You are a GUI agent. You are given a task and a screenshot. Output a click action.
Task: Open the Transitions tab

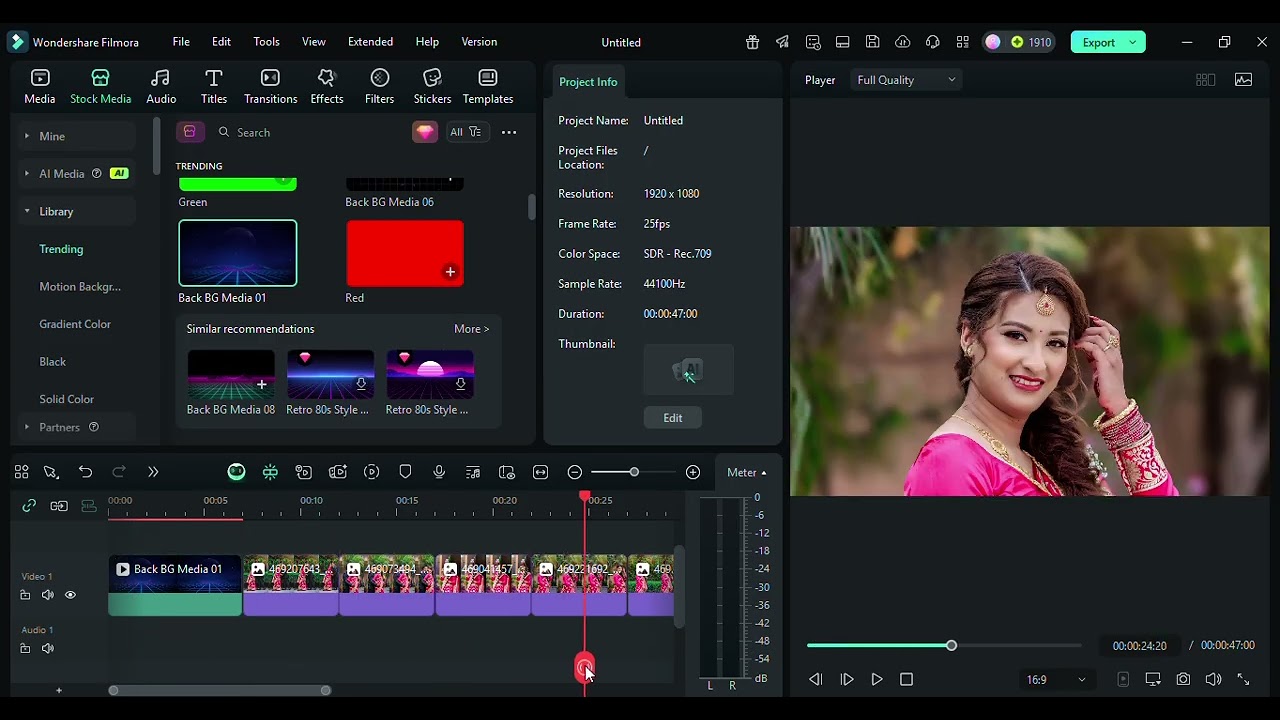270,86
